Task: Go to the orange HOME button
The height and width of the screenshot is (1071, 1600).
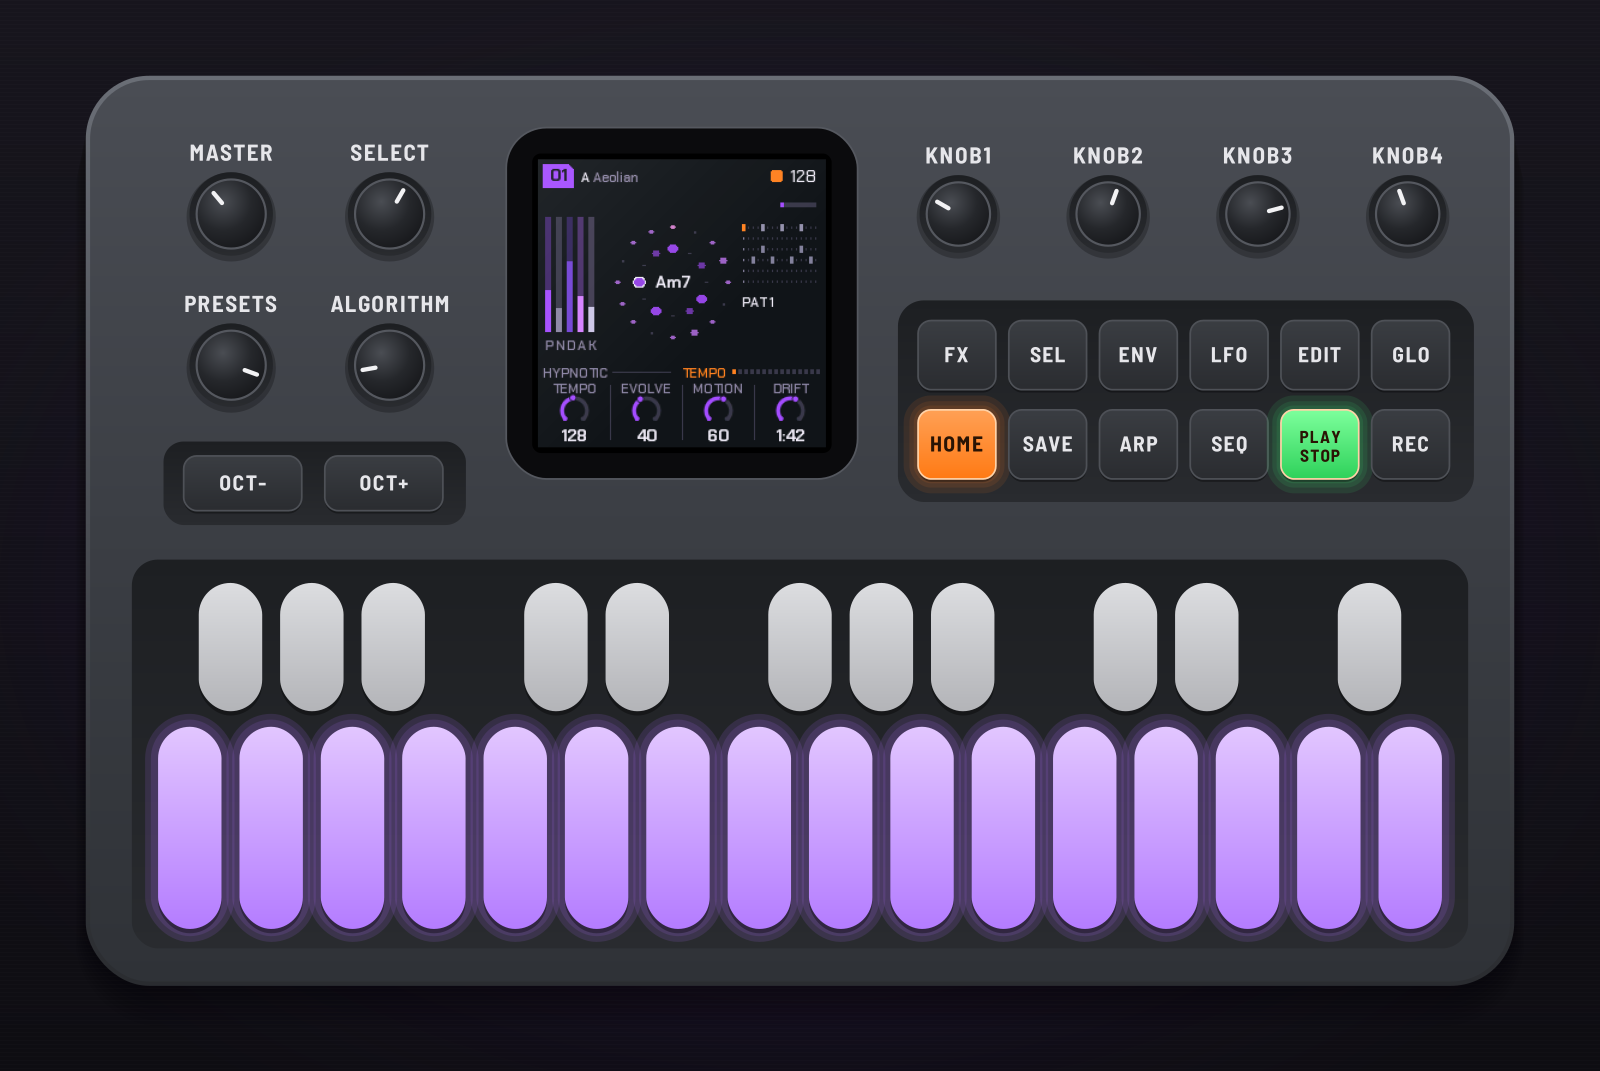Action: (x=957, y=444)
